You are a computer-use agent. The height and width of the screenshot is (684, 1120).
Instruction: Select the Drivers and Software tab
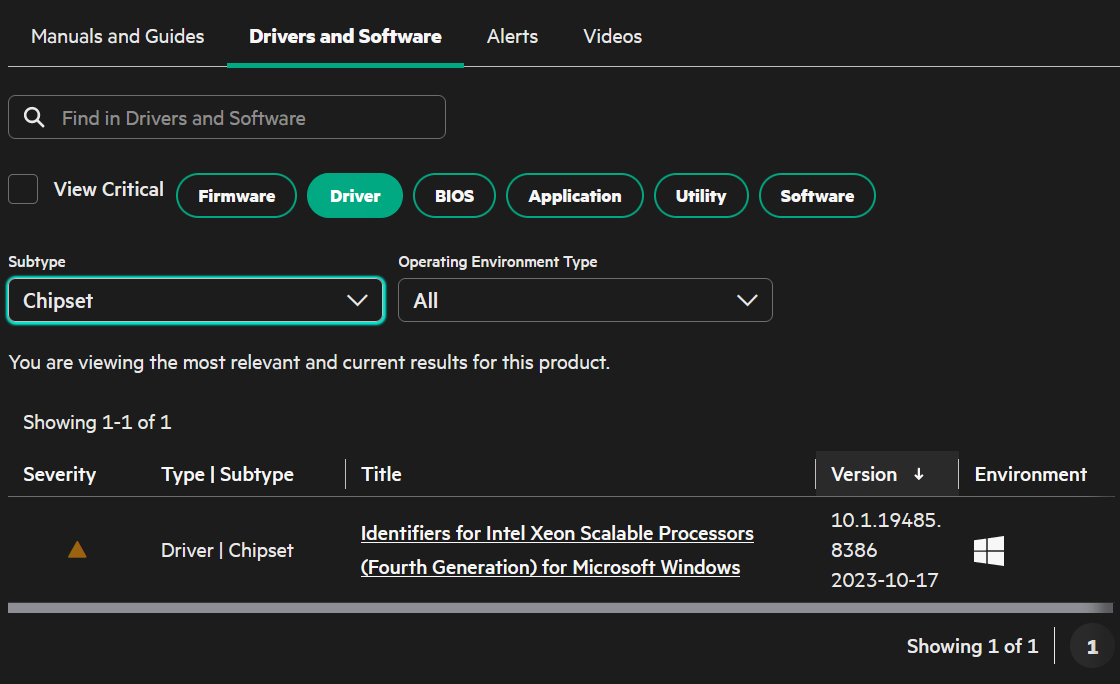click(345, 36)
